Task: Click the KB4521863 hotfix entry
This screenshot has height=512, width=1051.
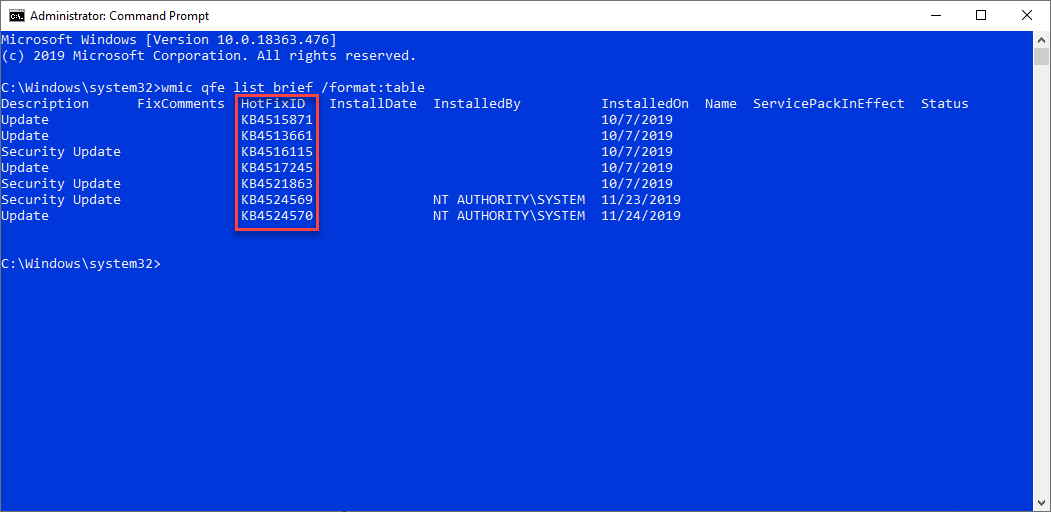Action: (277, 184)
